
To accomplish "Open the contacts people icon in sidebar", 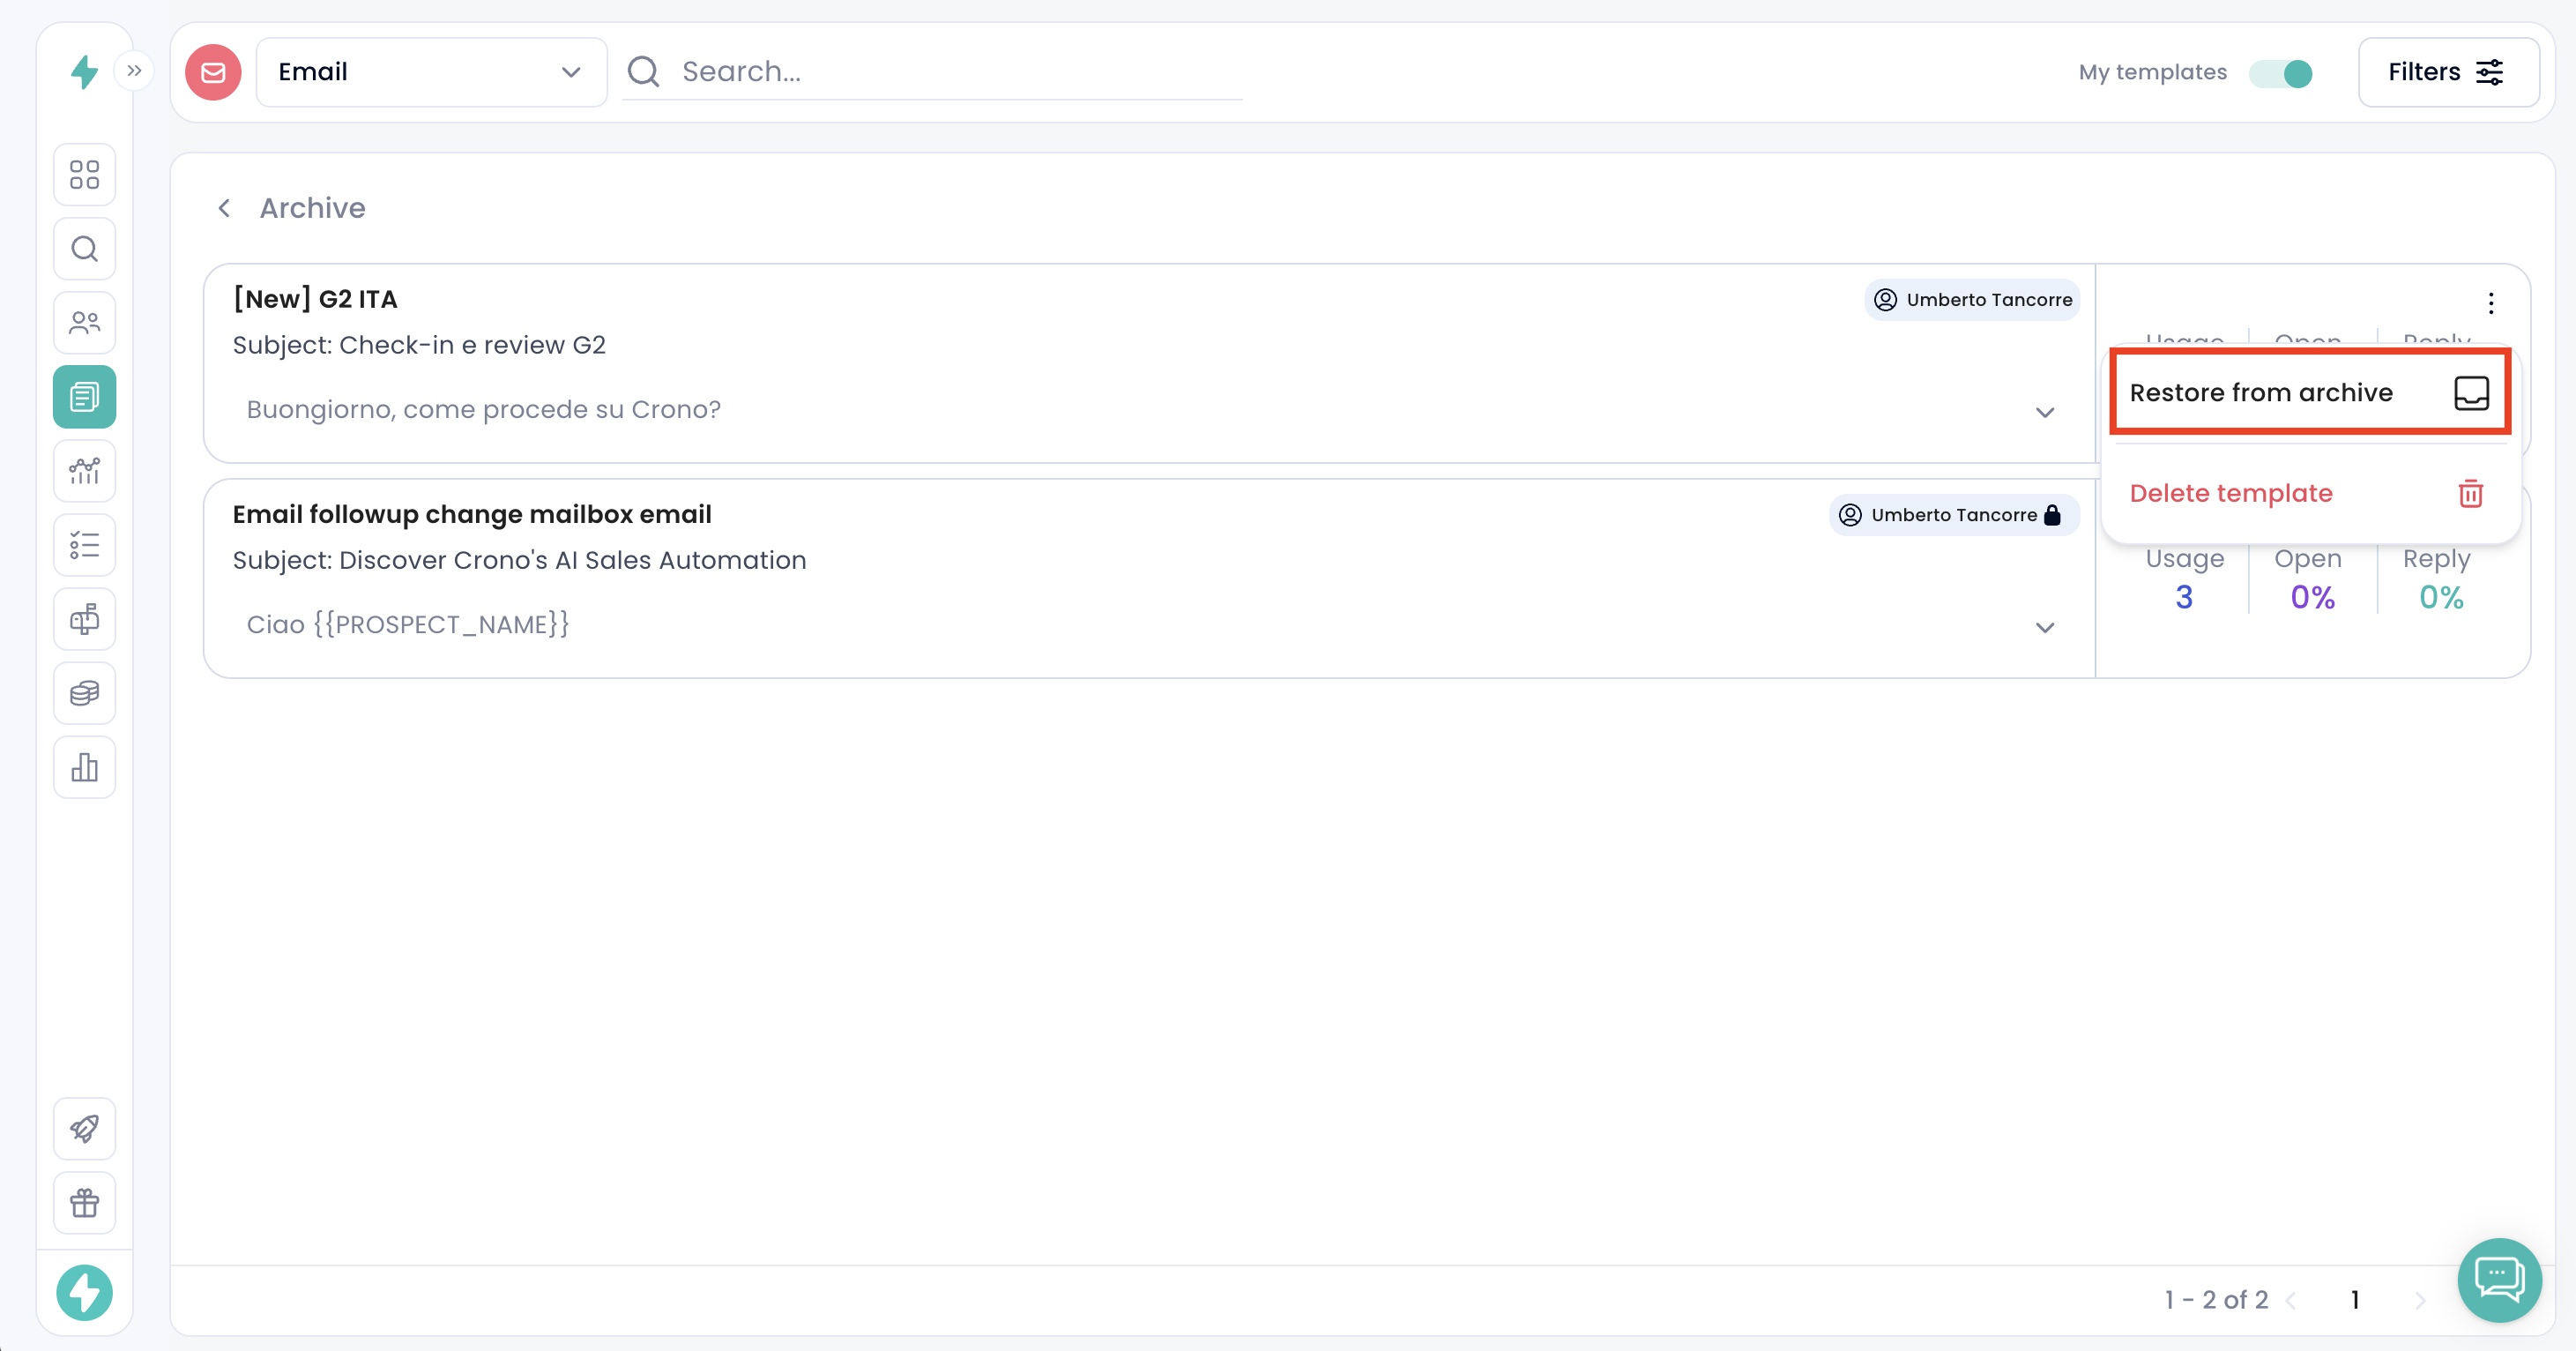I will click(x=85, y=323).
